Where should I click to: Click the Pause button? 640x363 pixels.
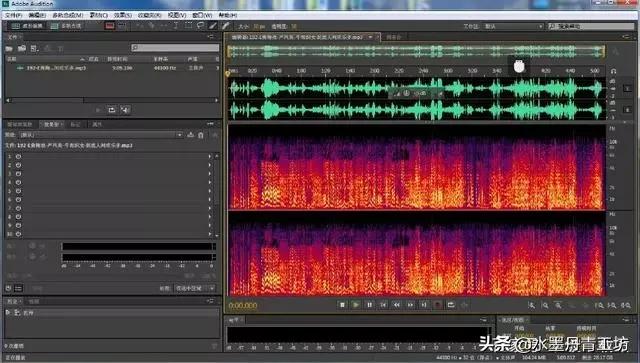point(369,305)
